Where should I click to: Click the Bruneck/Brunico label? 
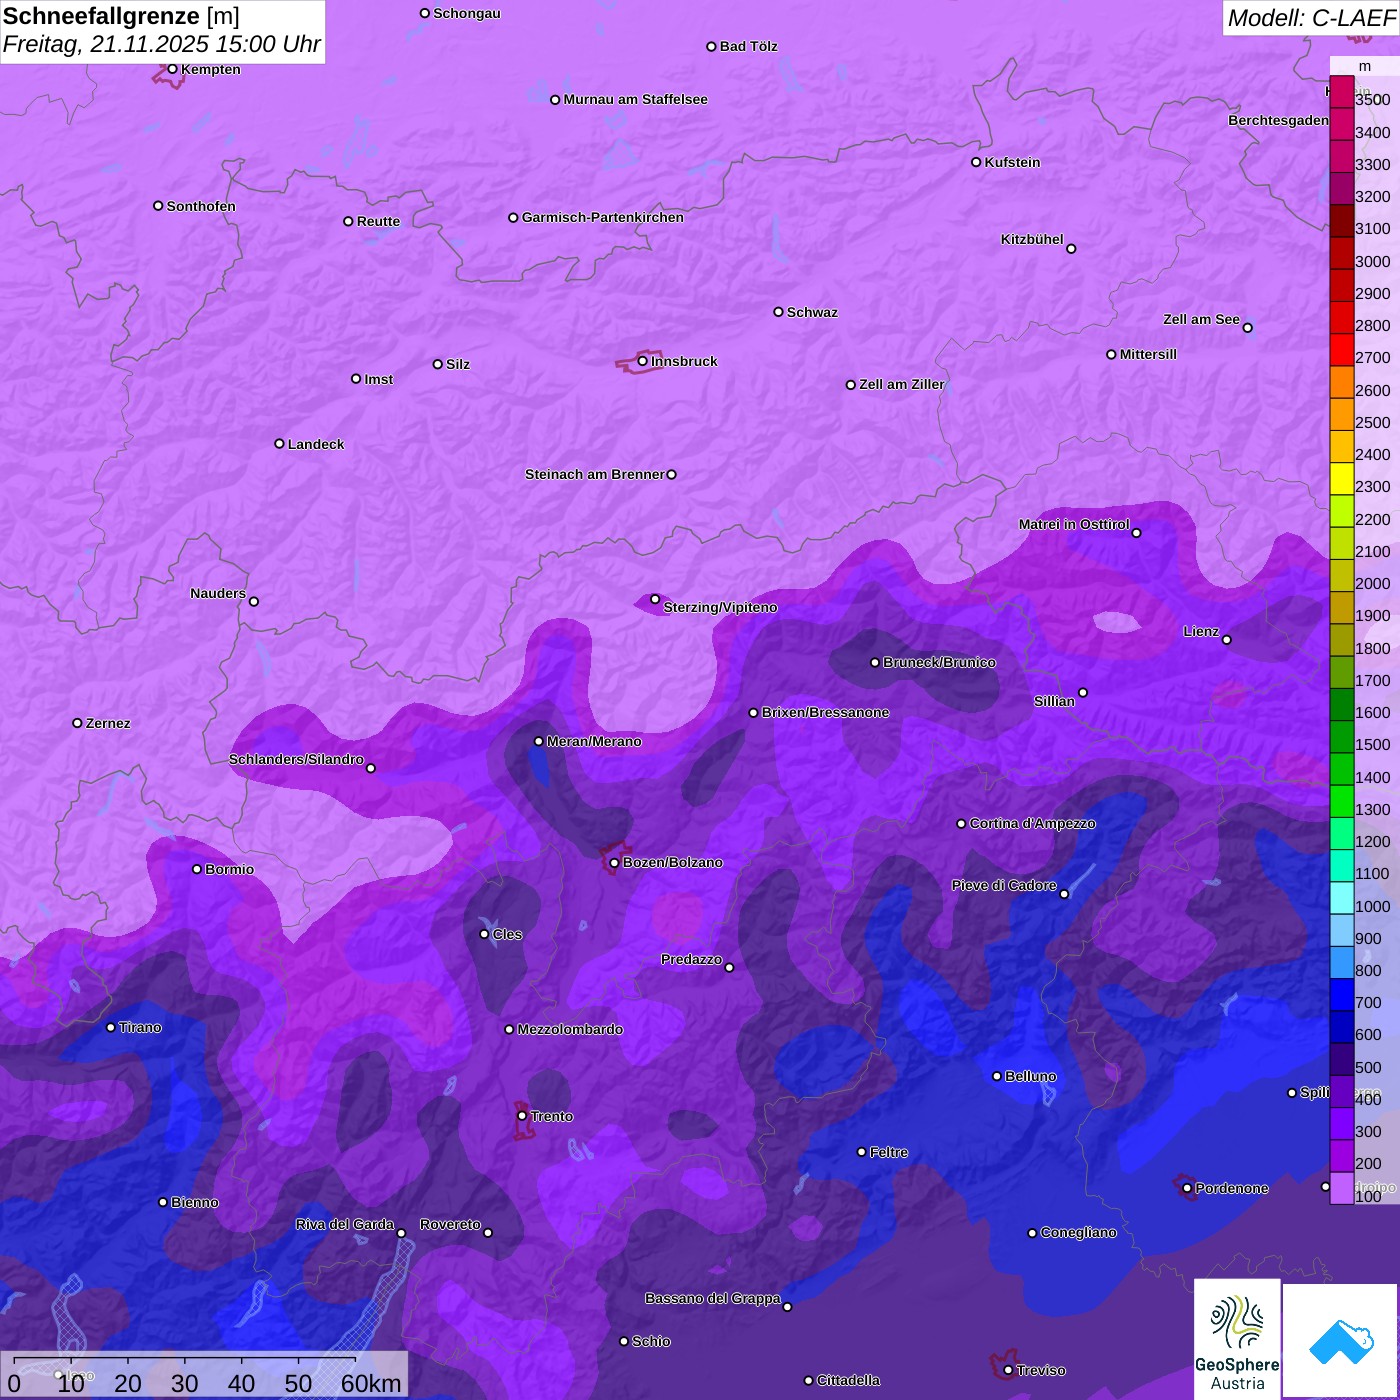tap(939, 662)
